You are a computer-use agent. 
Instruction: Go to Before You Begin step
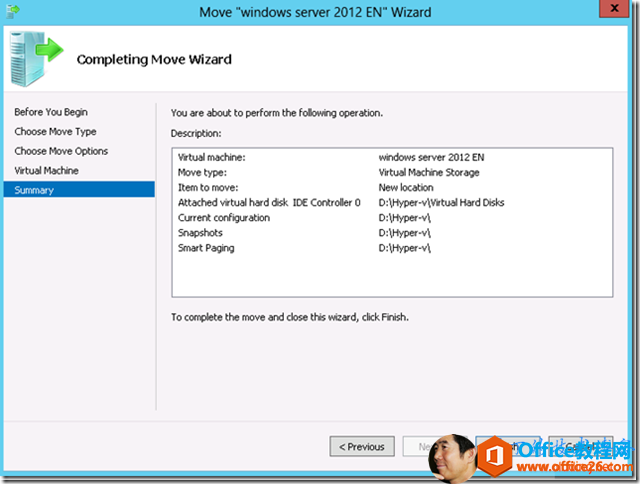51,112
